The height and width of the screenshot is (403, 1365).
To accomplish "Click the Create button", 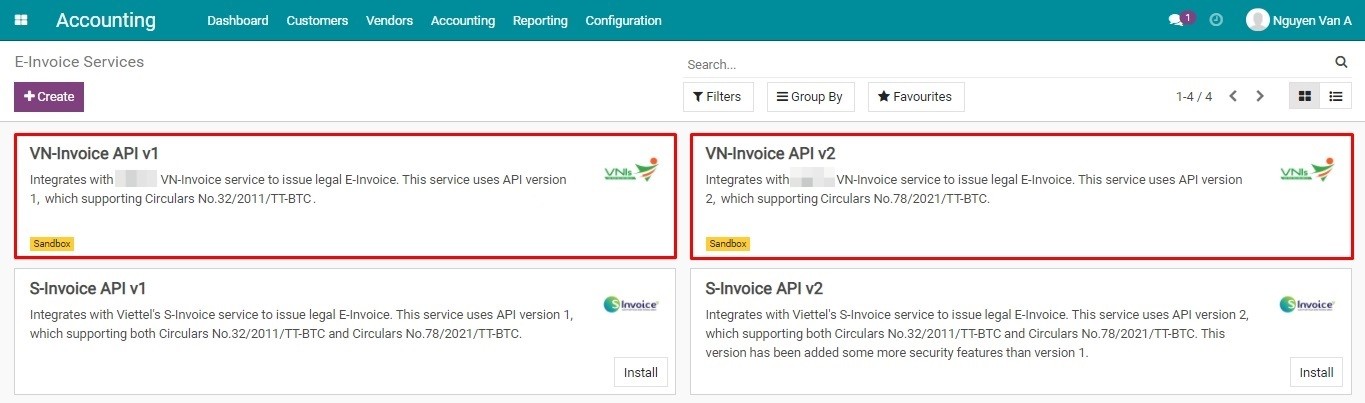I will tap(49, 97).
